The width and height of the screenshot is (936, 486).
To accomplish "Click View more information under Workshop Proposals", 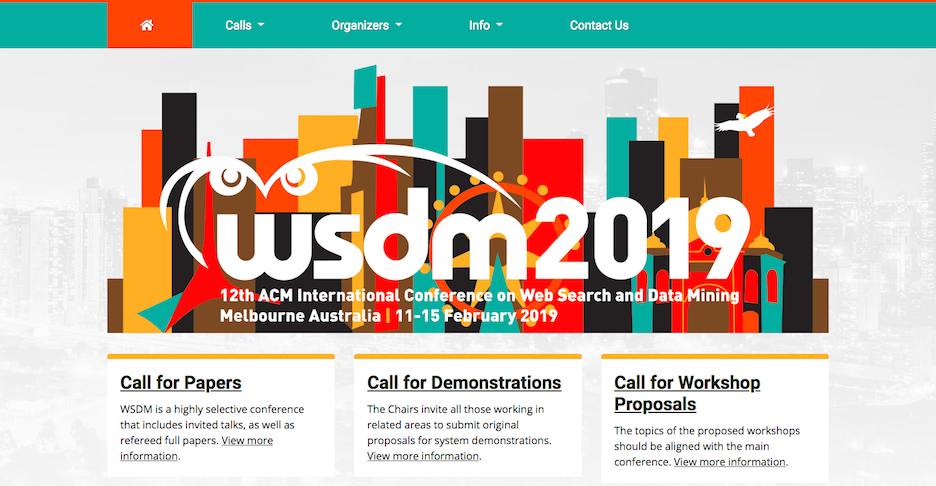I will 729,462.
